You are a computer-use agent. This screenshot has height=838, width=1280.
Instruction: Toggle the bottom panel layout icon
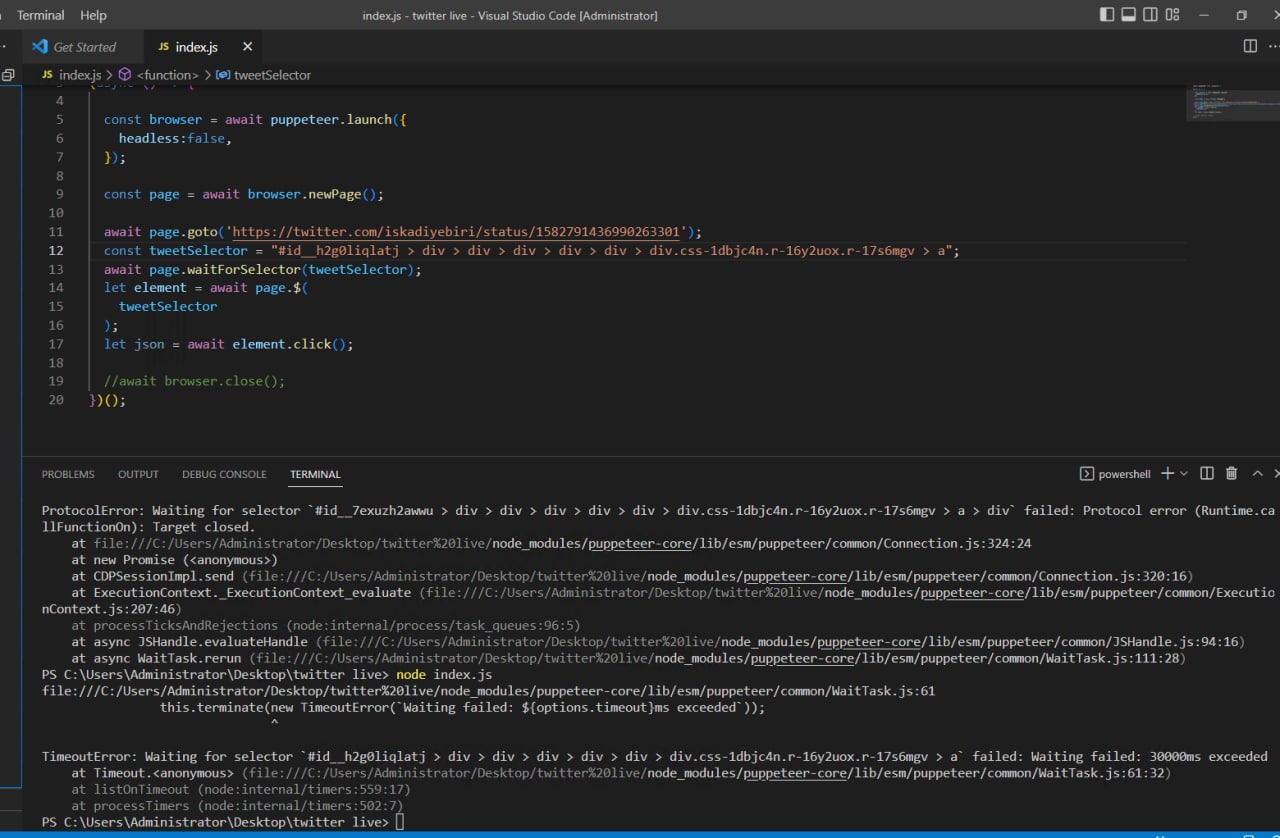click(1129, 15)
